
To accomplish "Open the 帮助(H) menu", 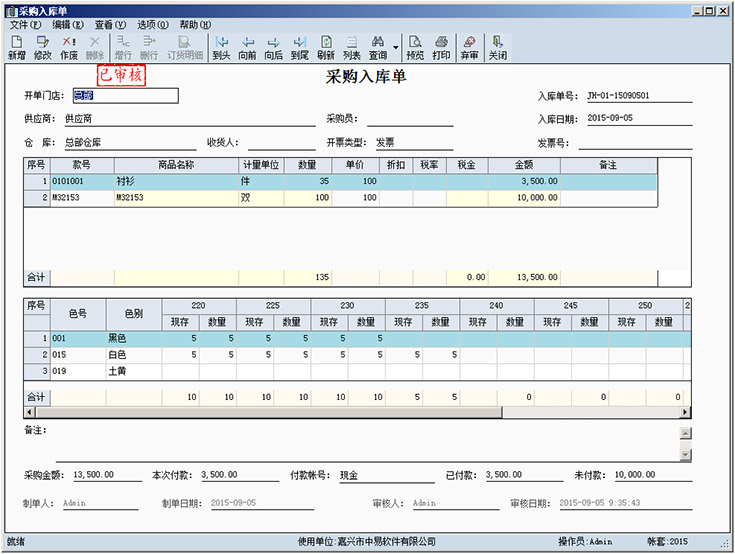I will click(x=195, y=24).
